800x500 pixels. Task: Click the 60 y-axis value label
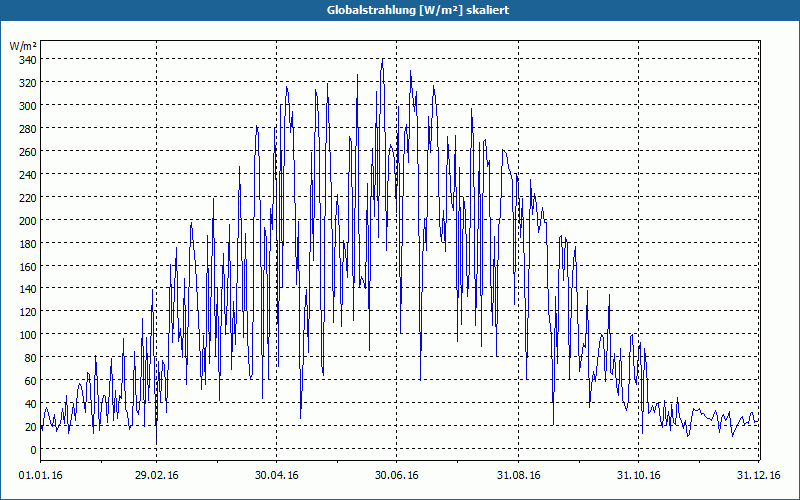pyautogui.click(x=30, y=381)
